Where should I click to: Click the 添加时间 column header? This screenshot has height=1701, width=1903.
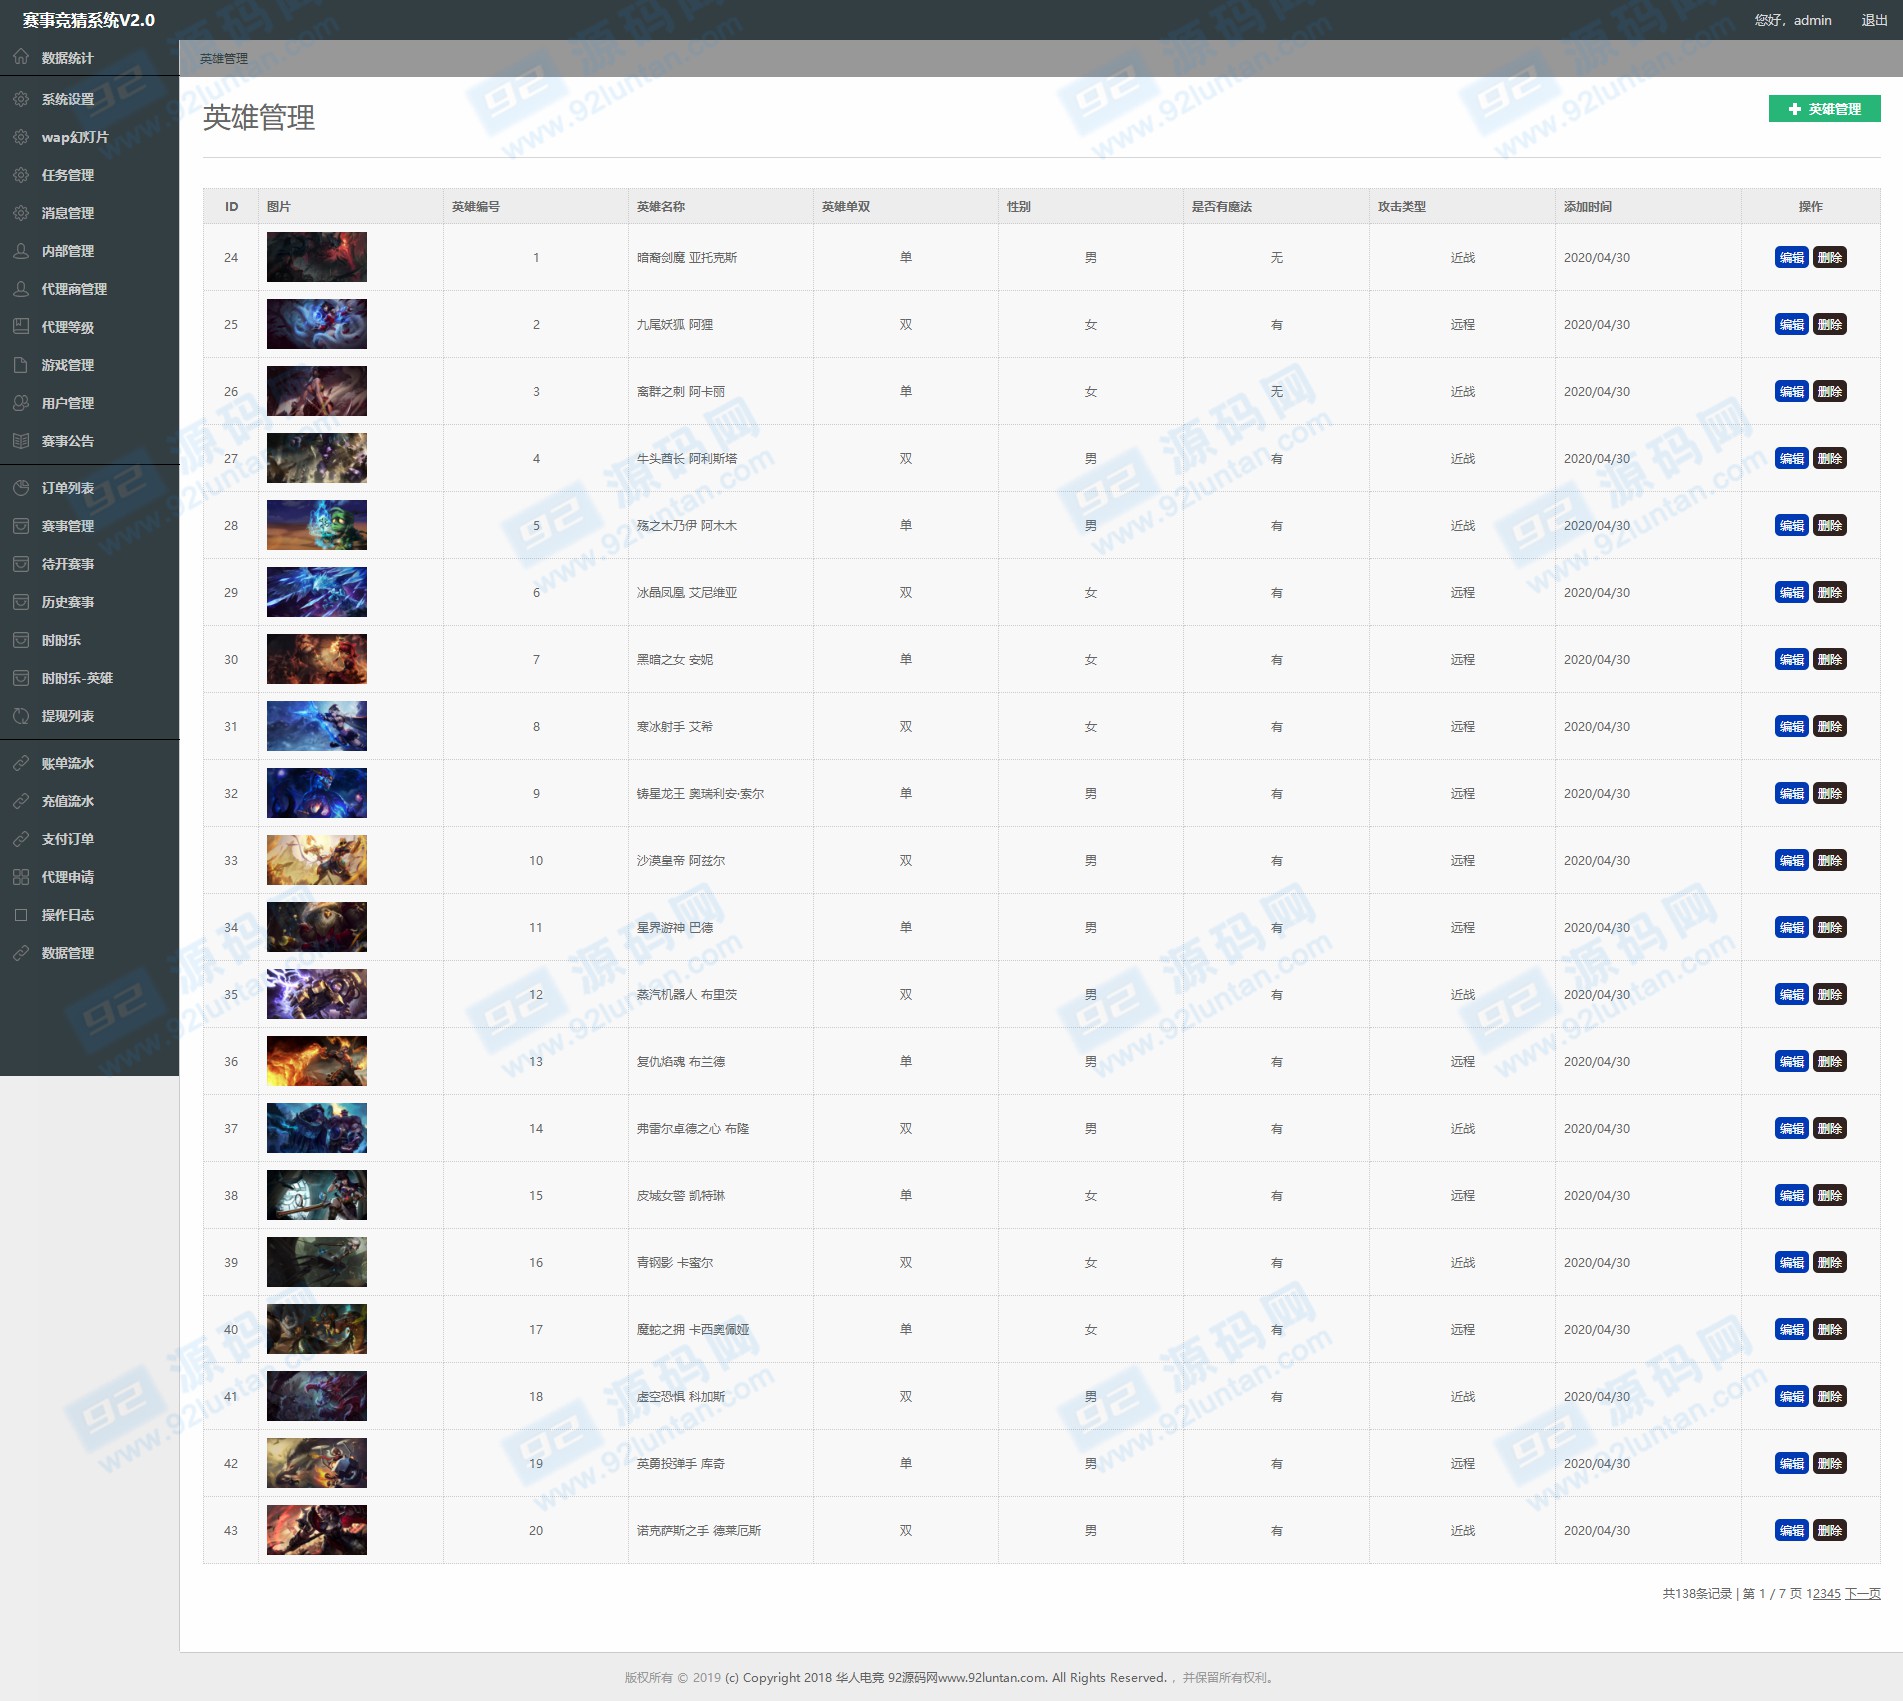(x=1588, y=207)
